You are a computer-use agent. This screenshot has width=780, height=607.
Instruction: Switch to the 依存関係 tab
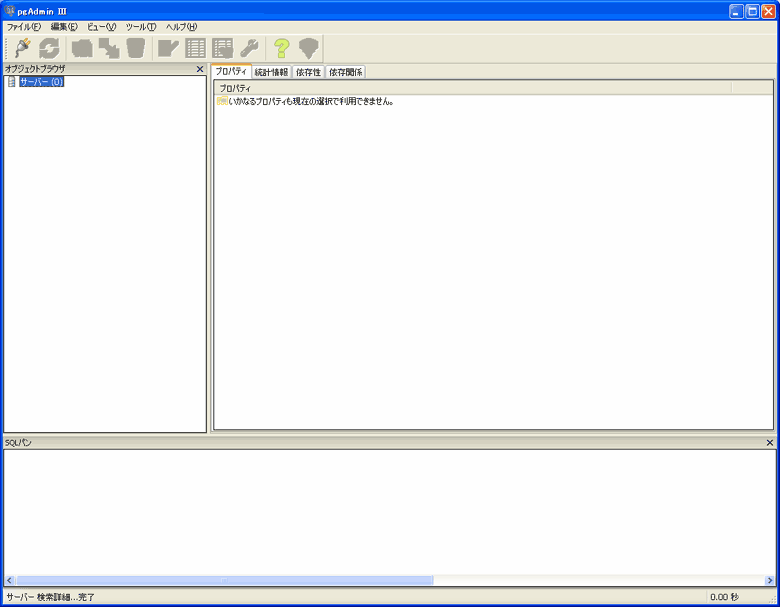(346, 72)
